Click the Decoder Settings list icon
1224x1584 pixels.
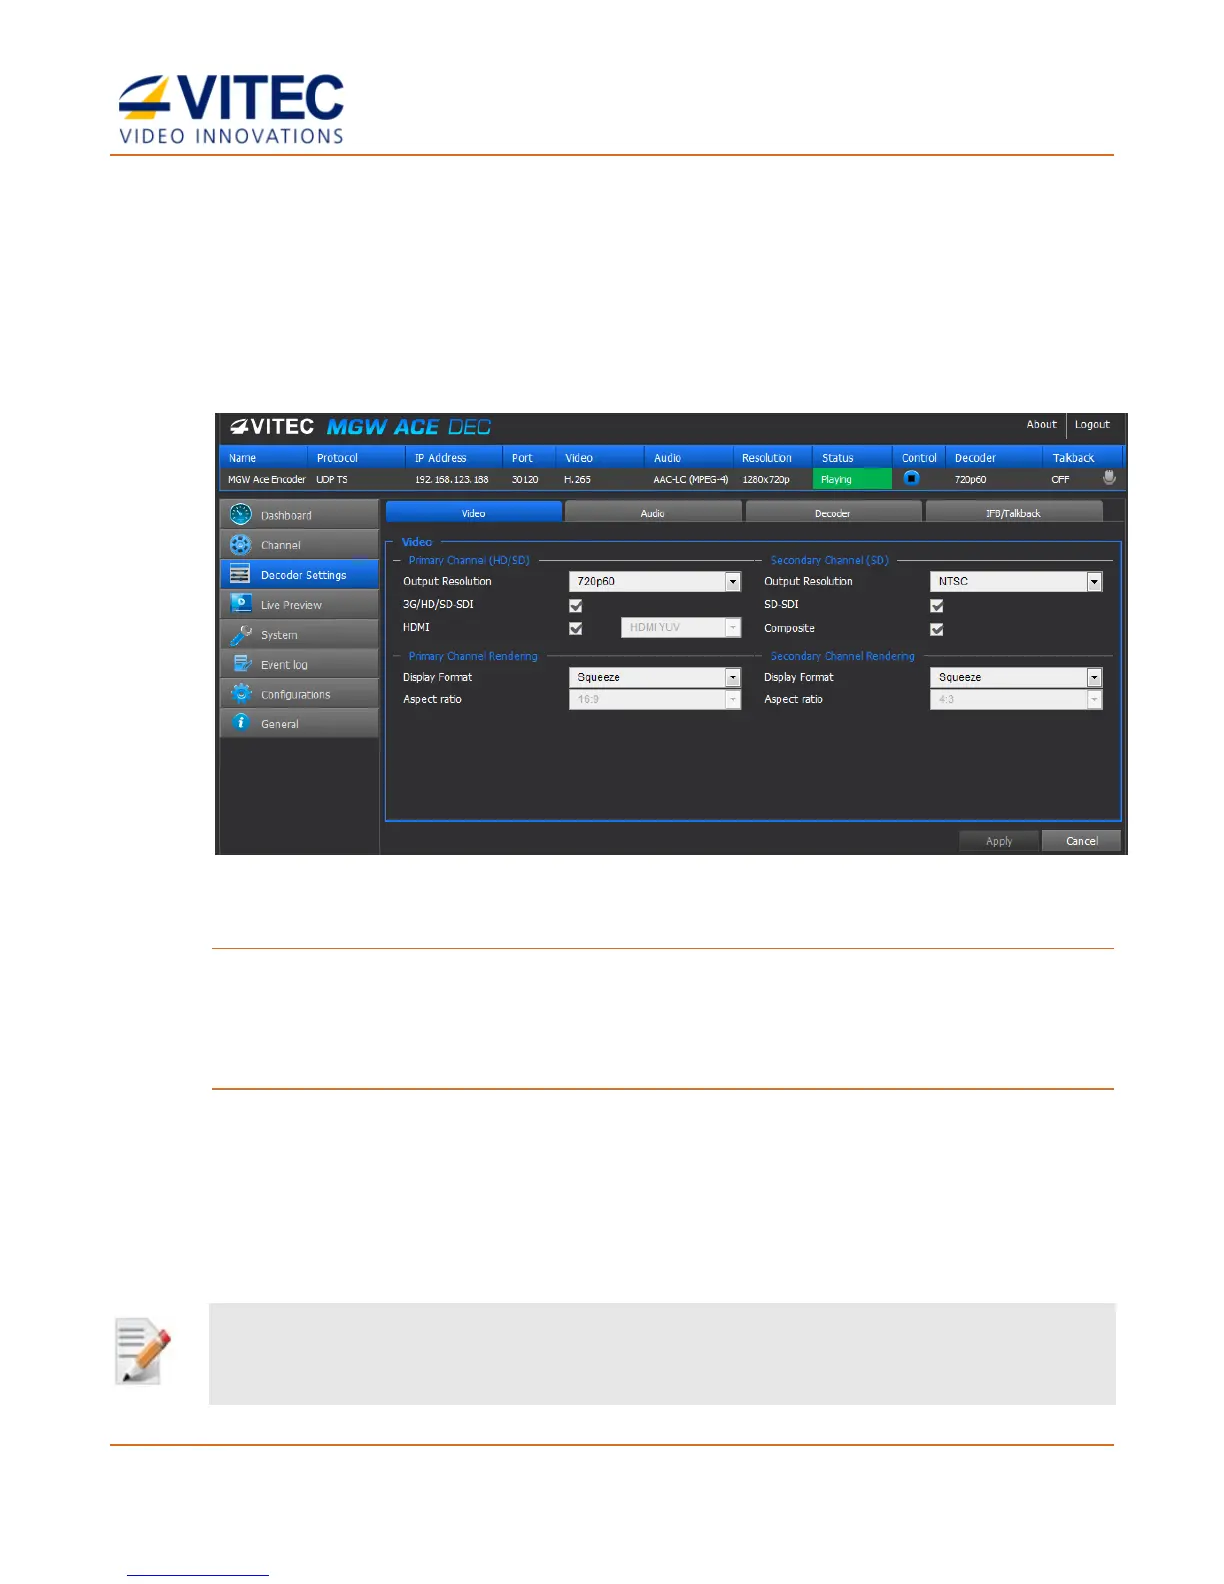coord(240,574)
